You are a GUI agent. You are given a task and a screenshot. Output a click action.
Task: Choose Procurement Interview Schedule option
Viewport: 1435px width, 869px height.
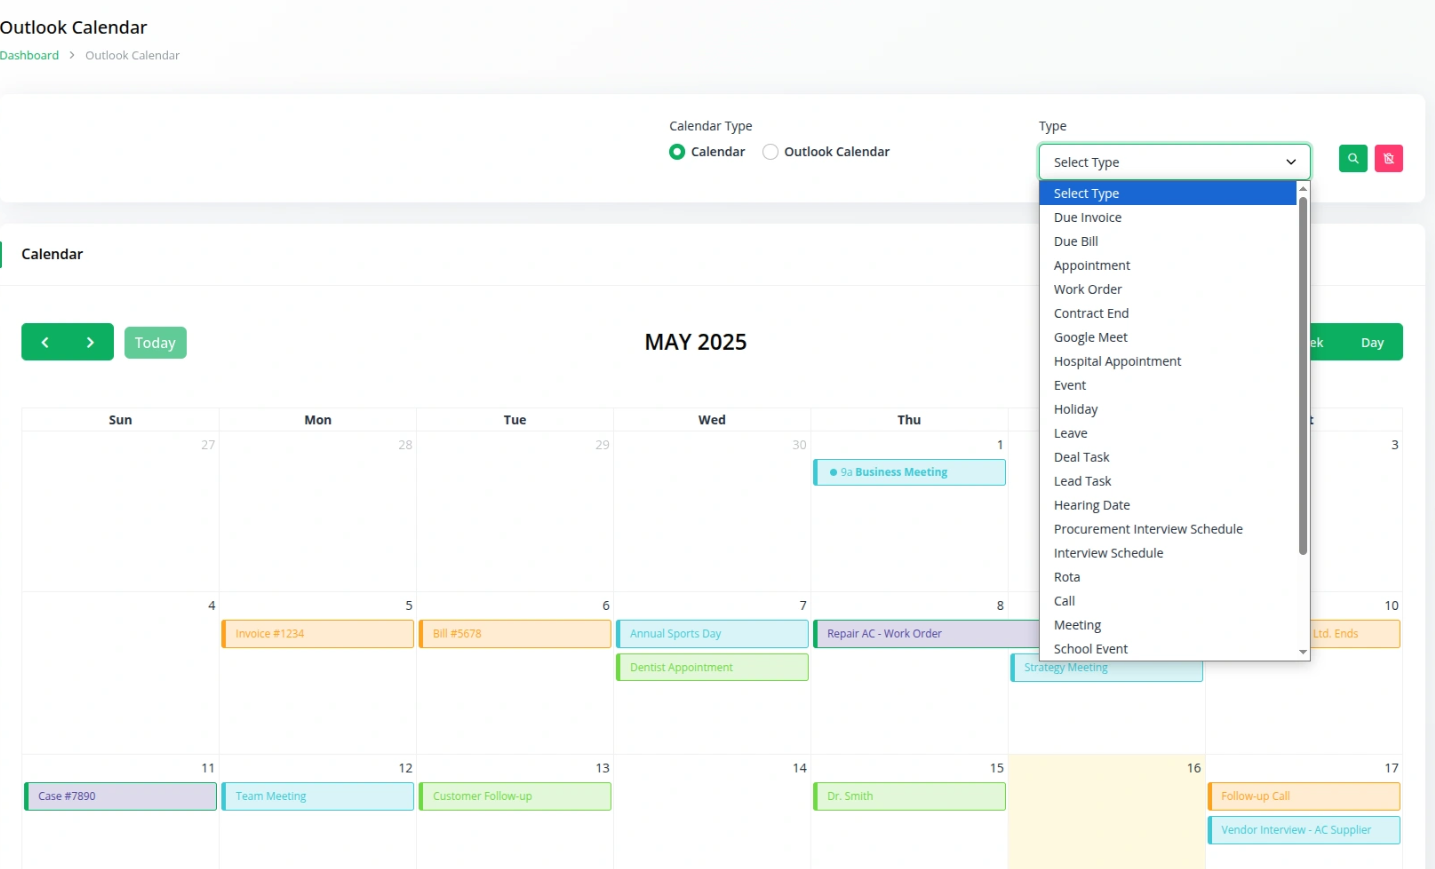click(x=1168, y=529)
